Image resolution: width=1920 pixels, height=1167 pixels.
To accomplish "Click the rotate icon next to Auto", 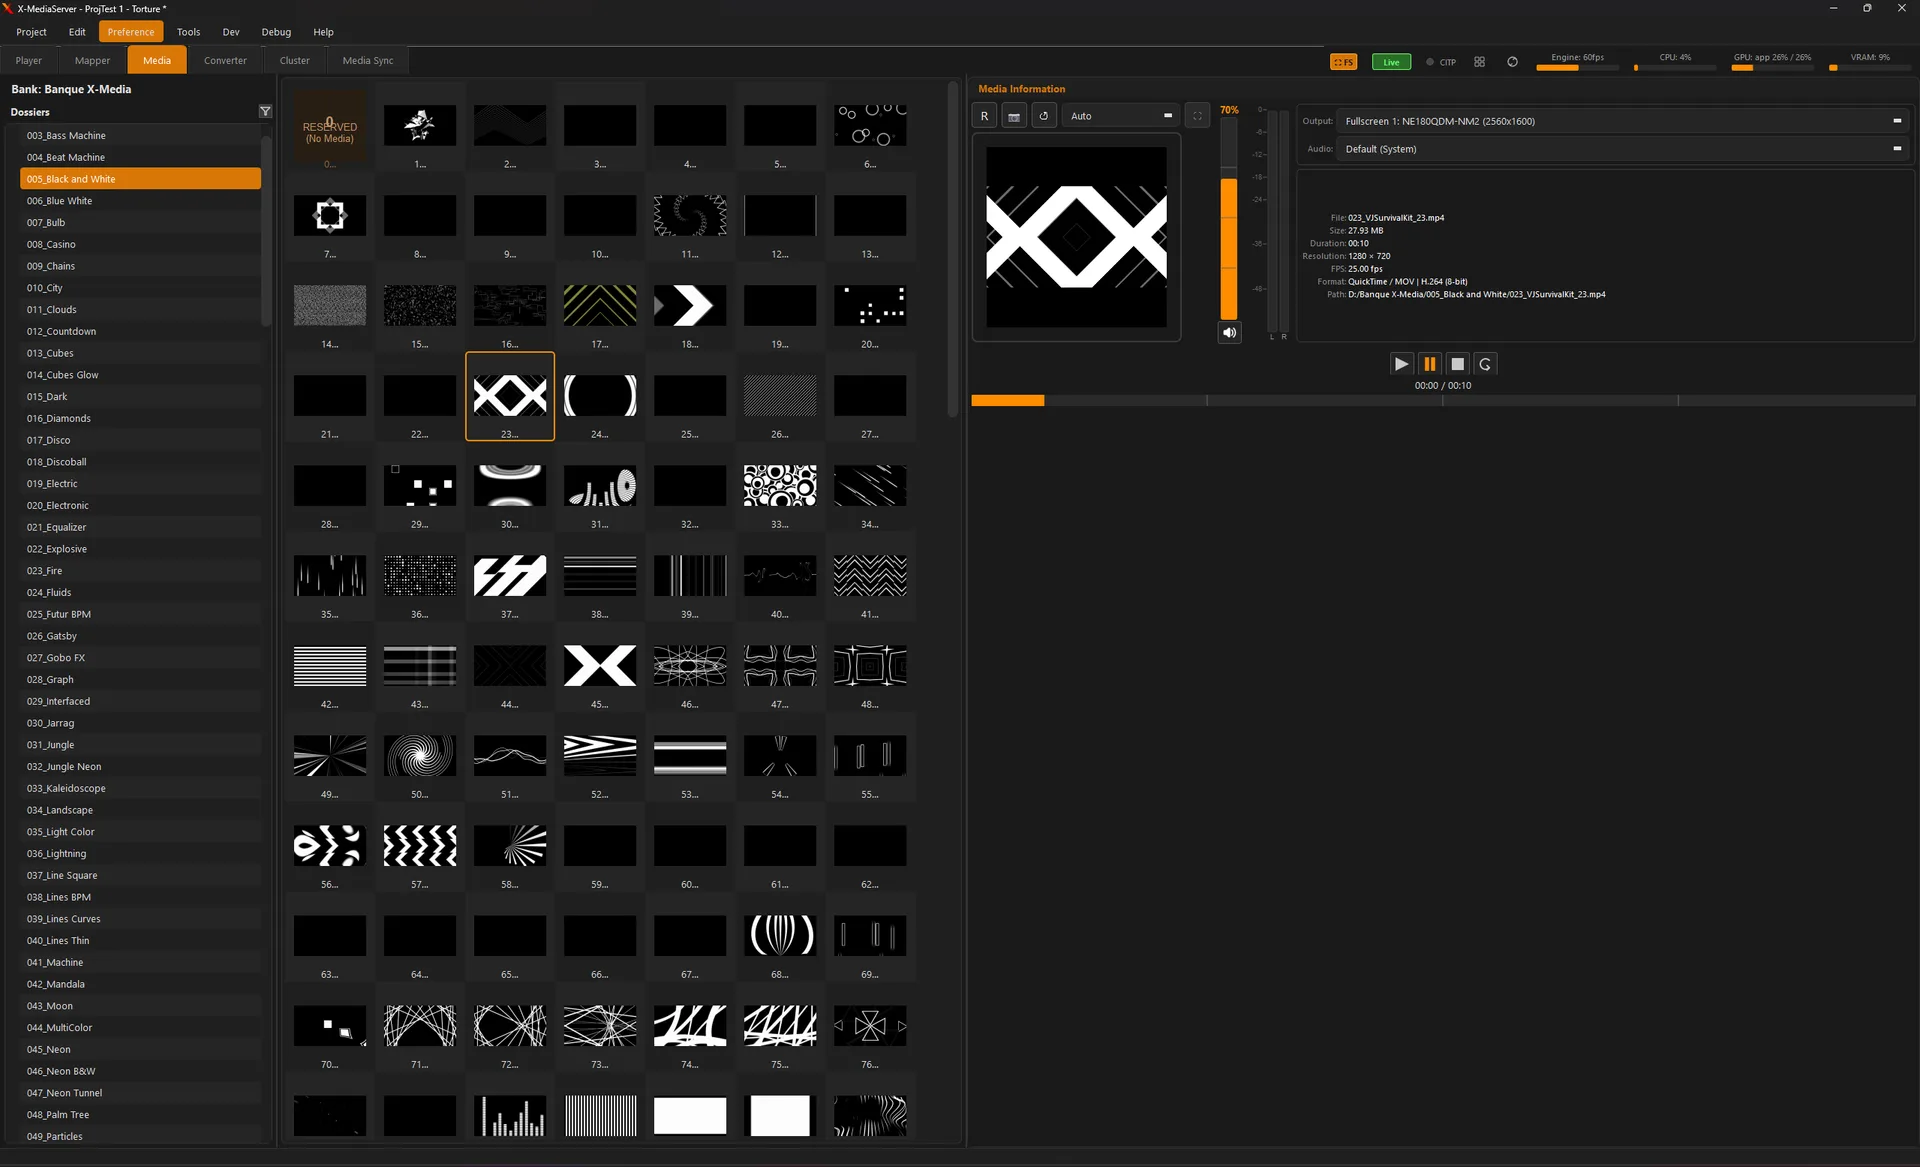I will (x=1044, y=116).
